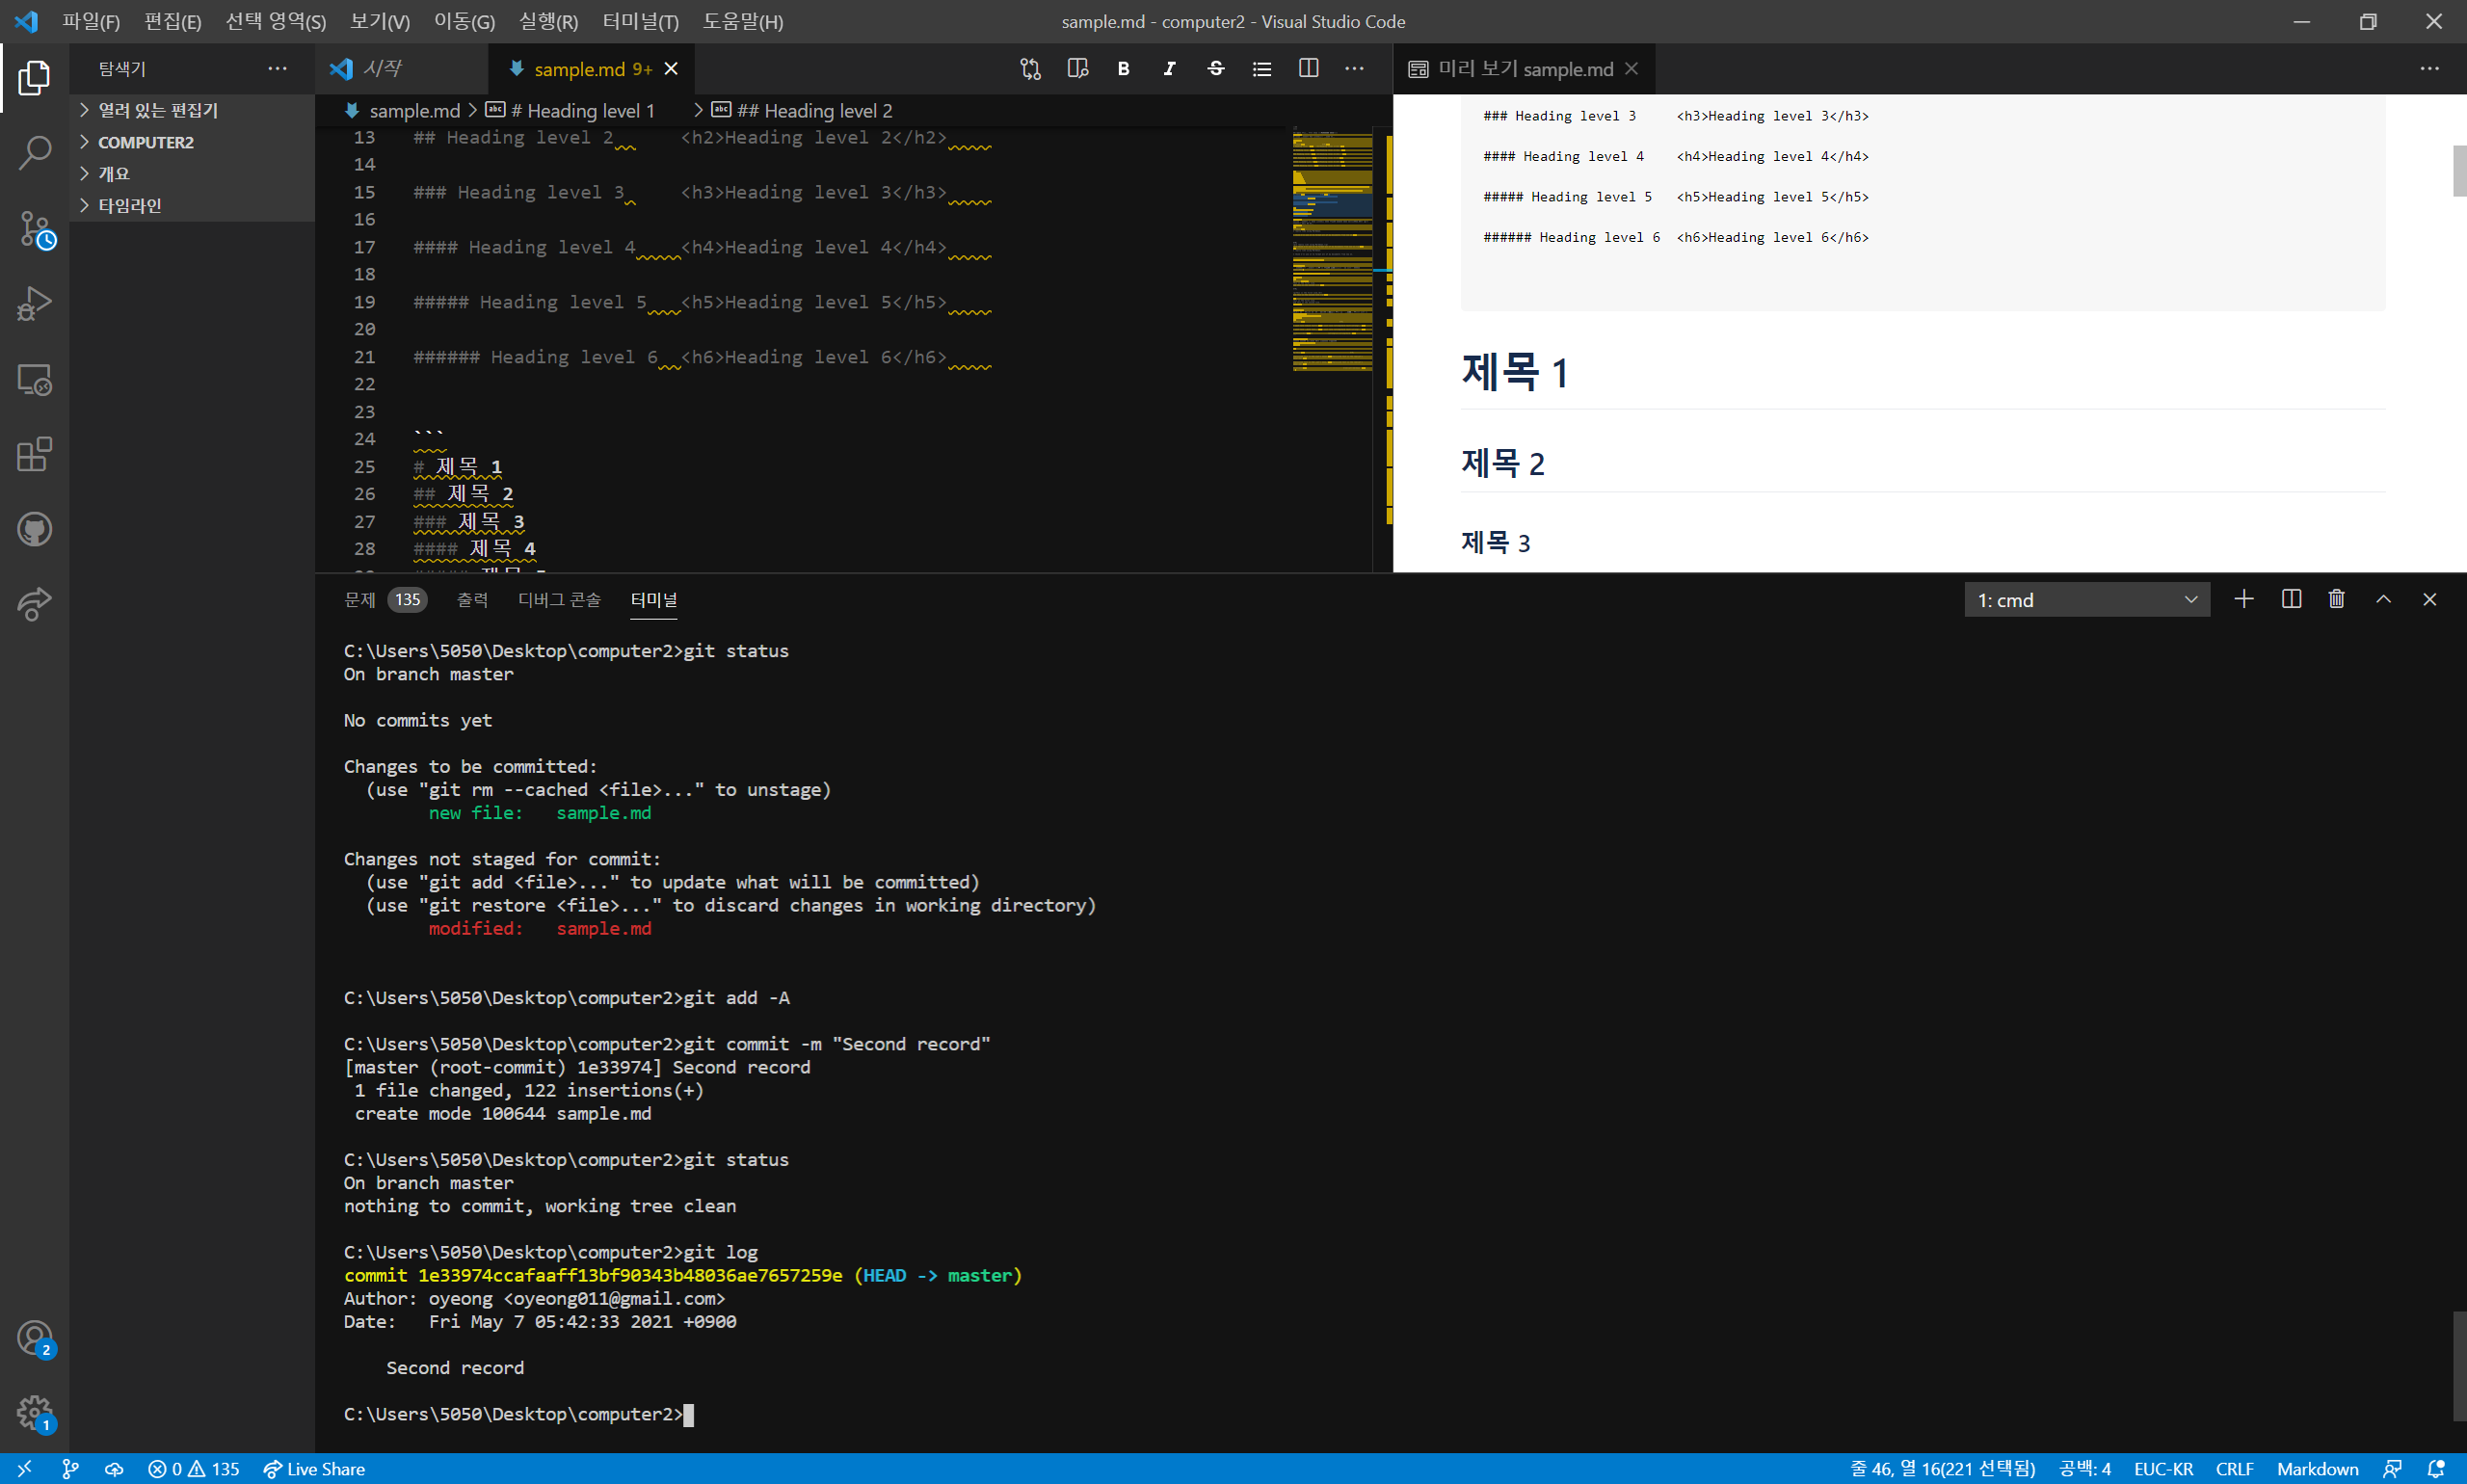Switch to the 문제 problems tab
The image size is (2467, 1484).
pyautogui.click(x=384, y=599)
